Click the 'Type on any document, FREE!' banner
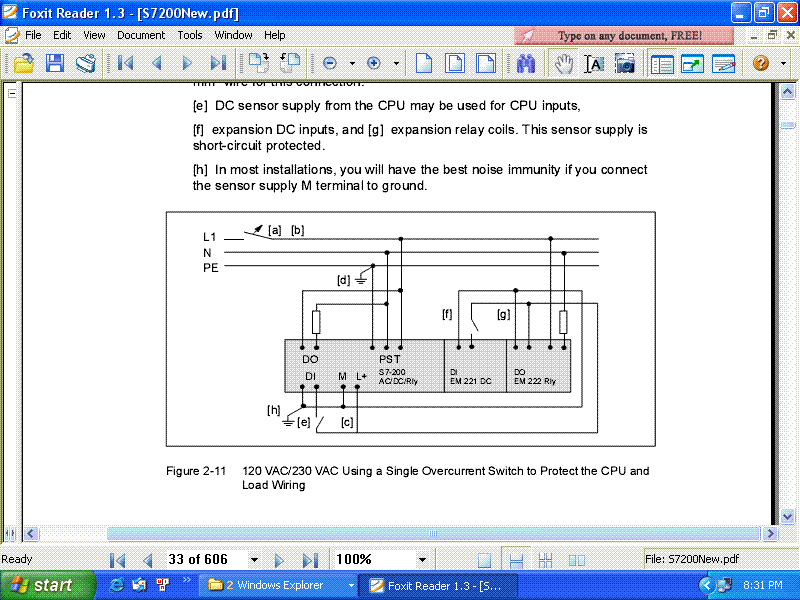 pos(623,36)
